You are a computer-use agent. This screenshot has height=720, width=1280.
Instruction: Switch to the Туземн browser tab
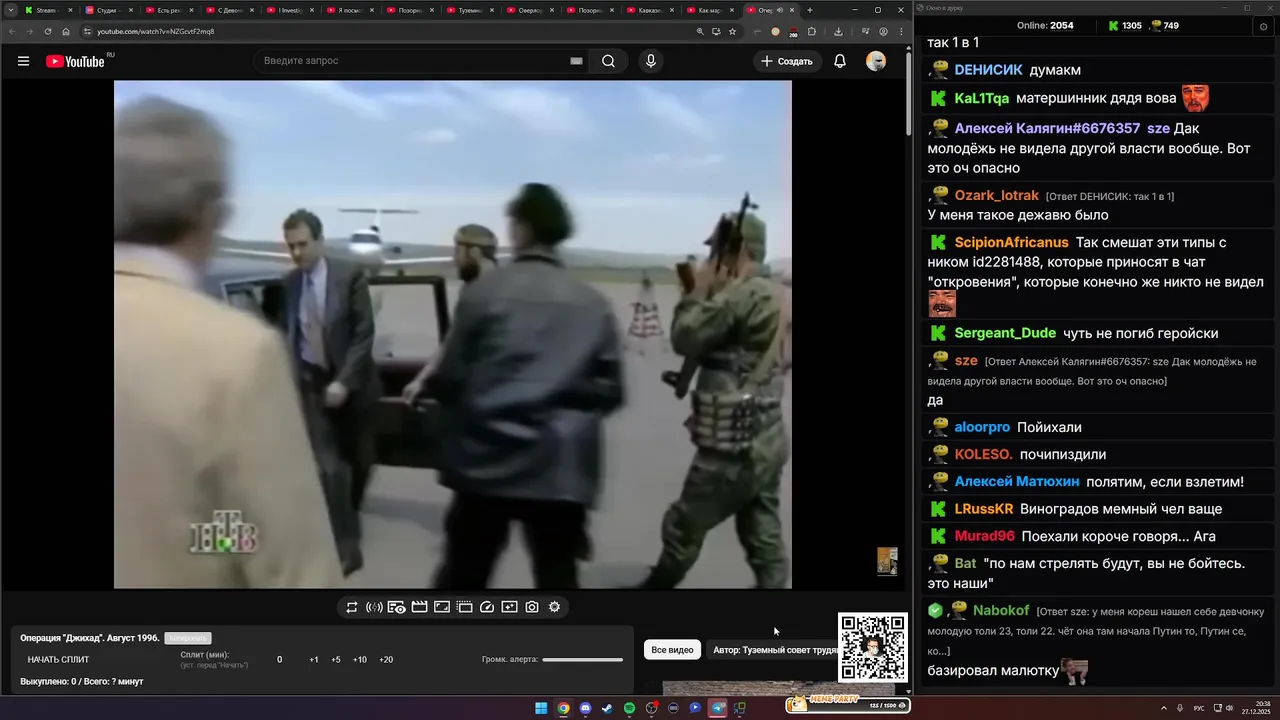(x=470, y=10)
